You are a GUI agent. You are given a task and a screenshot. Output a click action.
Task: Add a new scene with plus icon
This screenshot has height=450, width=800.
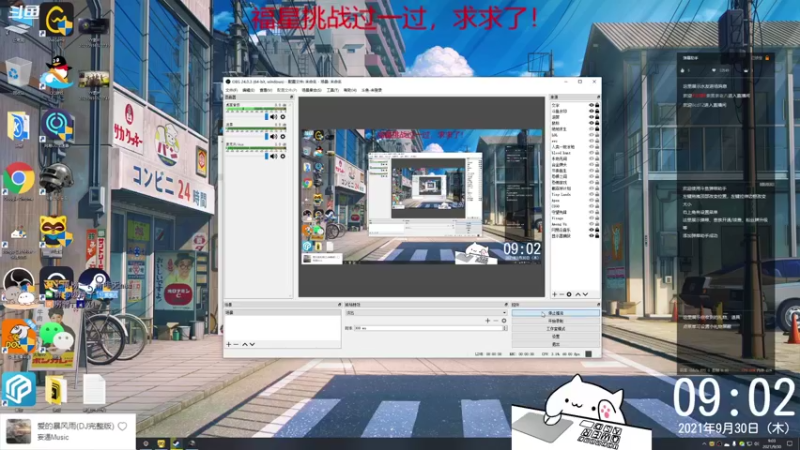[x=229, y=344]
